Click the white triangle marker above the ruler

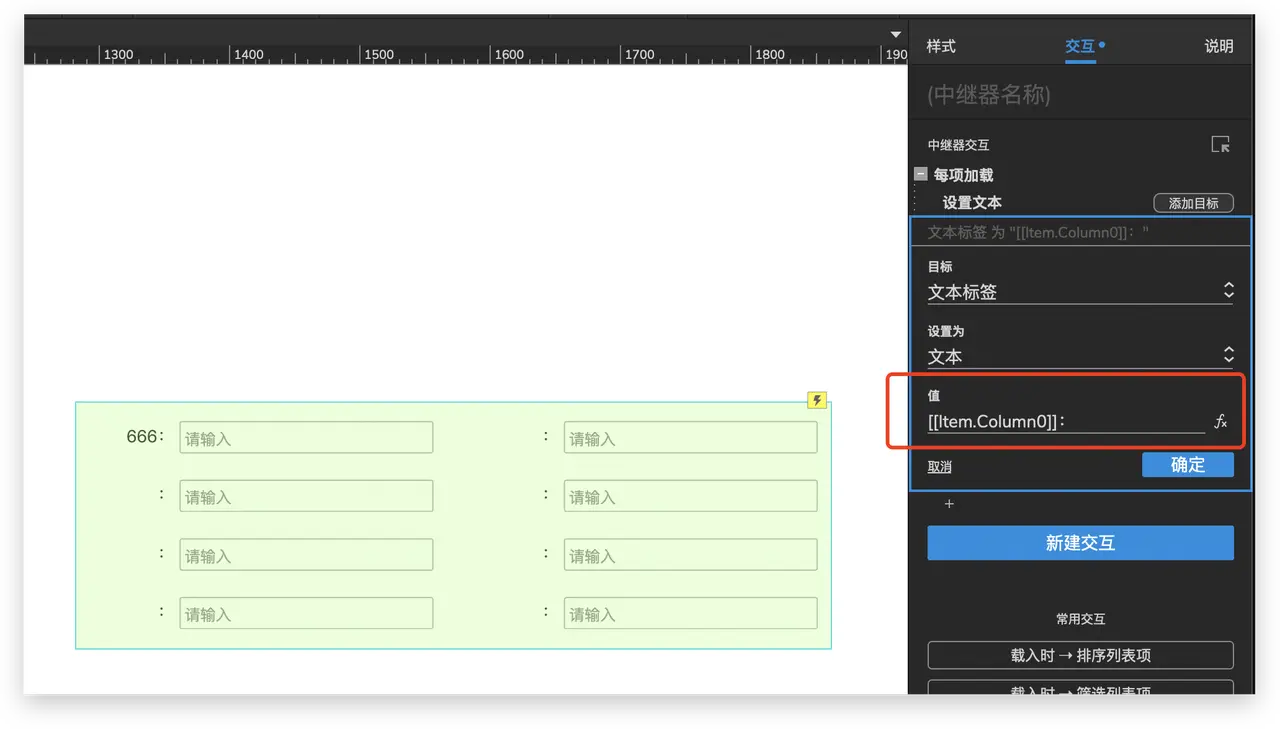(x=896, y=35)
